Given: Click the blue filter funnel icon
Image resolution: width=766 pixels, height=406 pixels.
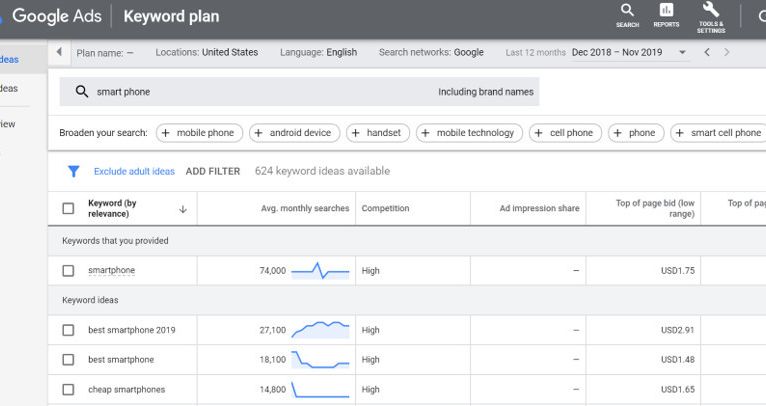Looking at the screenshot, I should coord(73,171).
